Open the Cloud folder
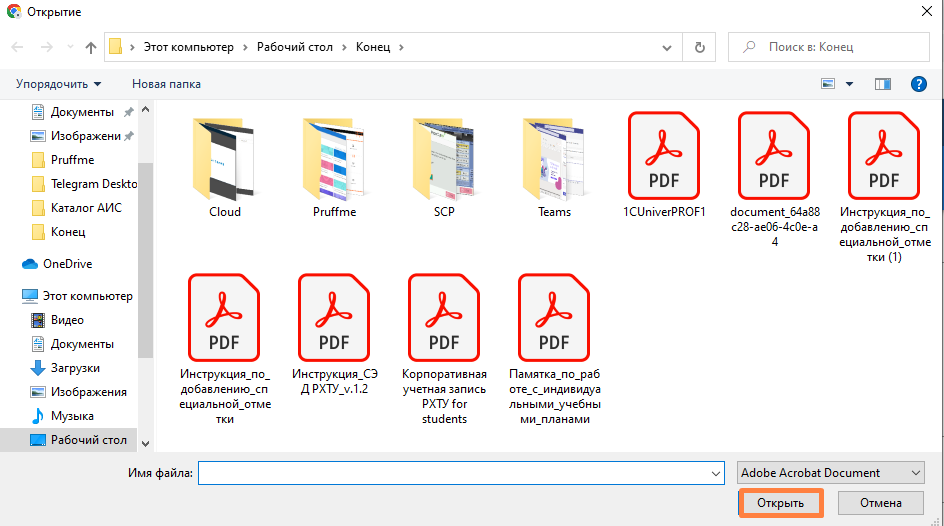Viewport: 944px width, 526px height. pyautogui.click(x=225, y=165)
